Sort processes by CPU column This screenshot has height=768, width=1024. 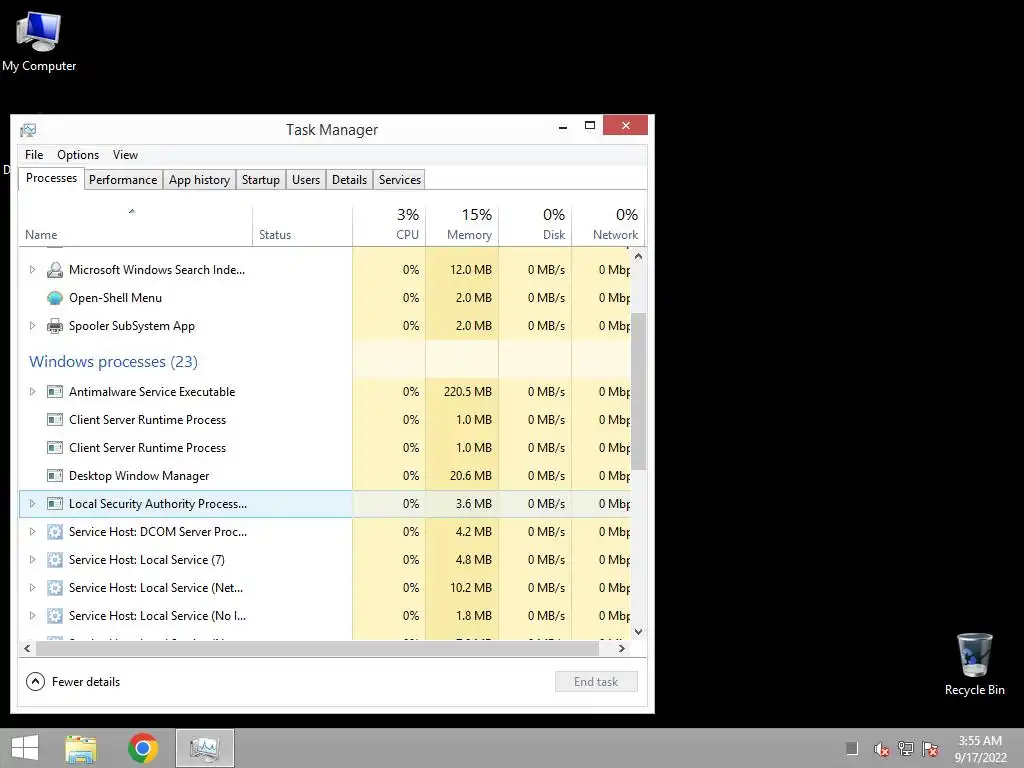389,225
